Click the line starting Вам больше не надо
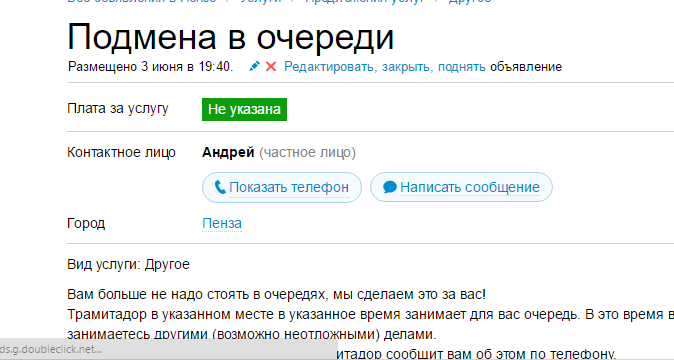Screen dimensions: 674x360 (276, 295)
